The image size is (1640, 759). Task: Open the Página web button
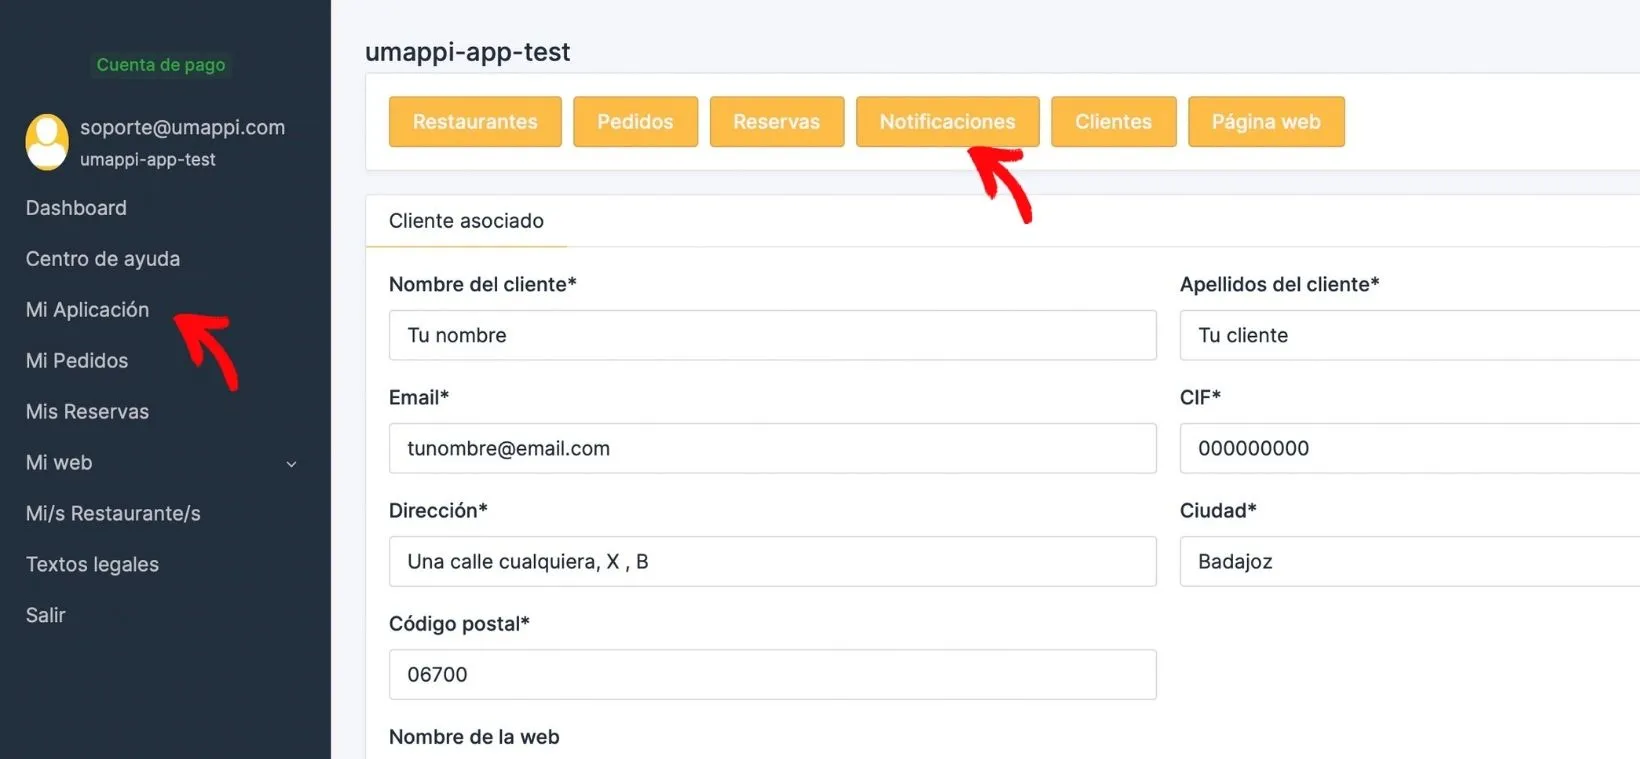click(1266, 122)
